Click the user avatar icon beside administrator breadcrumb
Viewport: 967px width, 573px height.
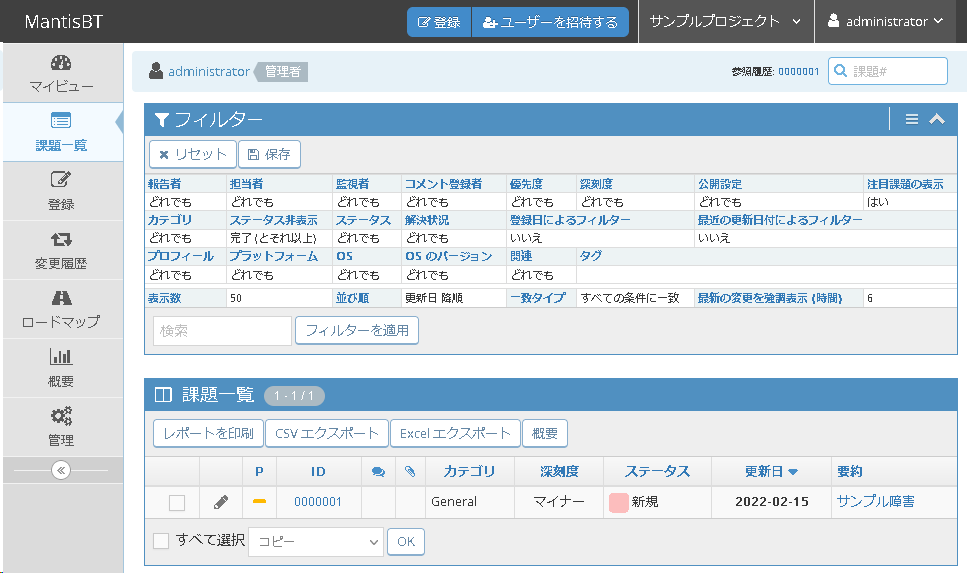(156, 71)
